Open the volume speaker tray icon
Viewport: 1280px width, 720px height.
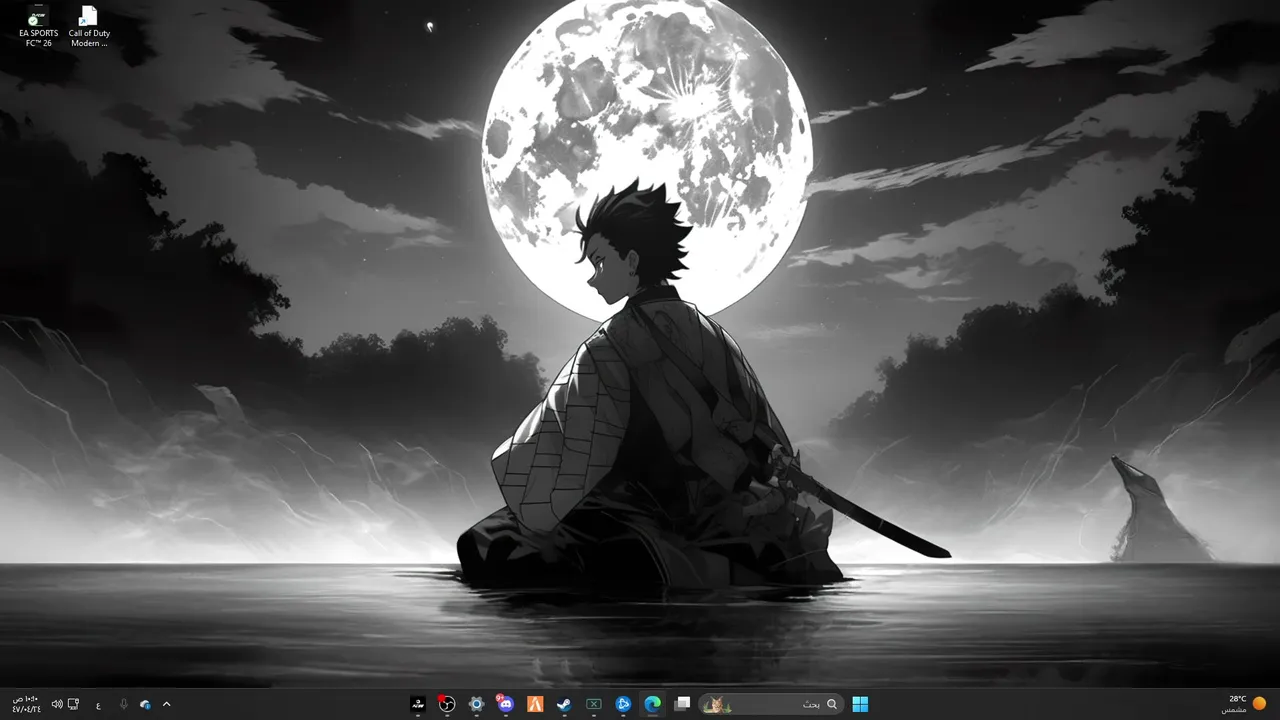57,704
